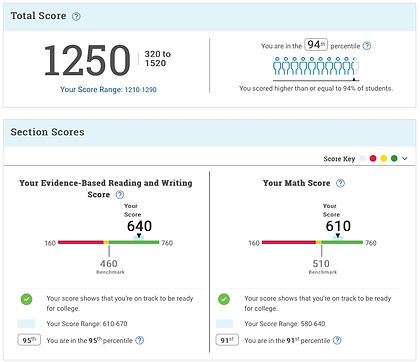Click light blue swatch beside range 580-640
The height and width of the screenshot is (362, 420).
(224, 323)
